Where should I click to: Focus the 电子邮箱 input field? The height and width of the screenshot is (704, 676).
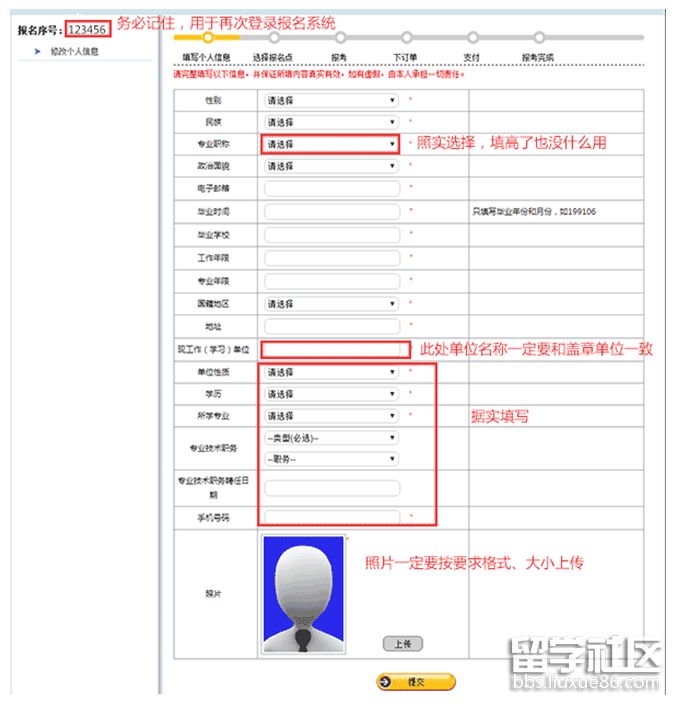(x=332, y=188)
